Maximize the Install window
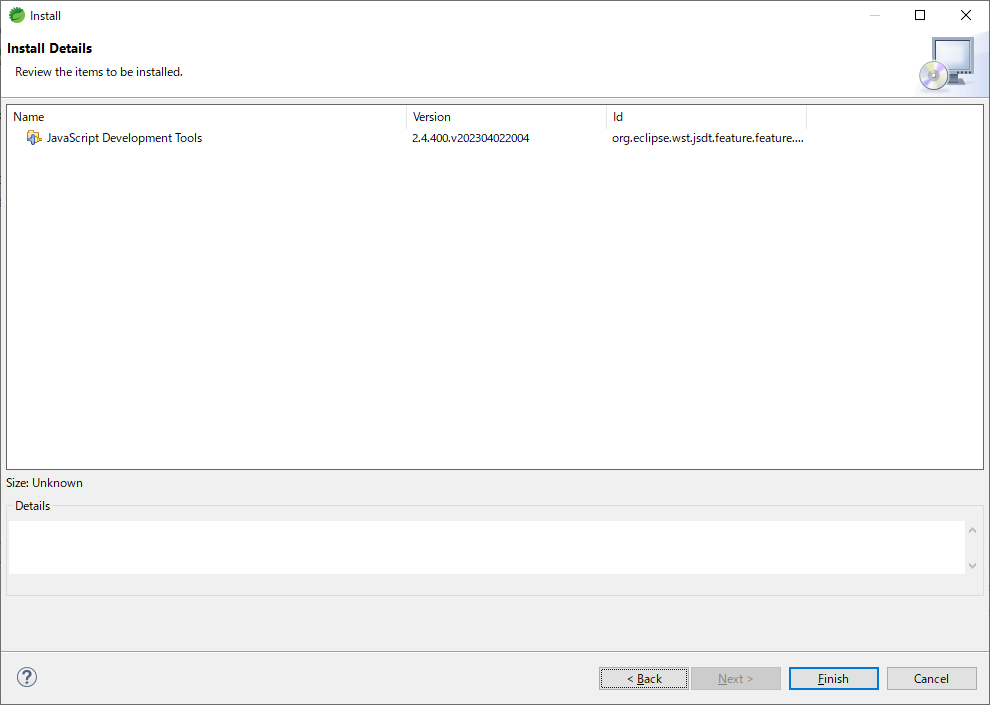Screen dimensions: 990x705 (x=920, y=15)
